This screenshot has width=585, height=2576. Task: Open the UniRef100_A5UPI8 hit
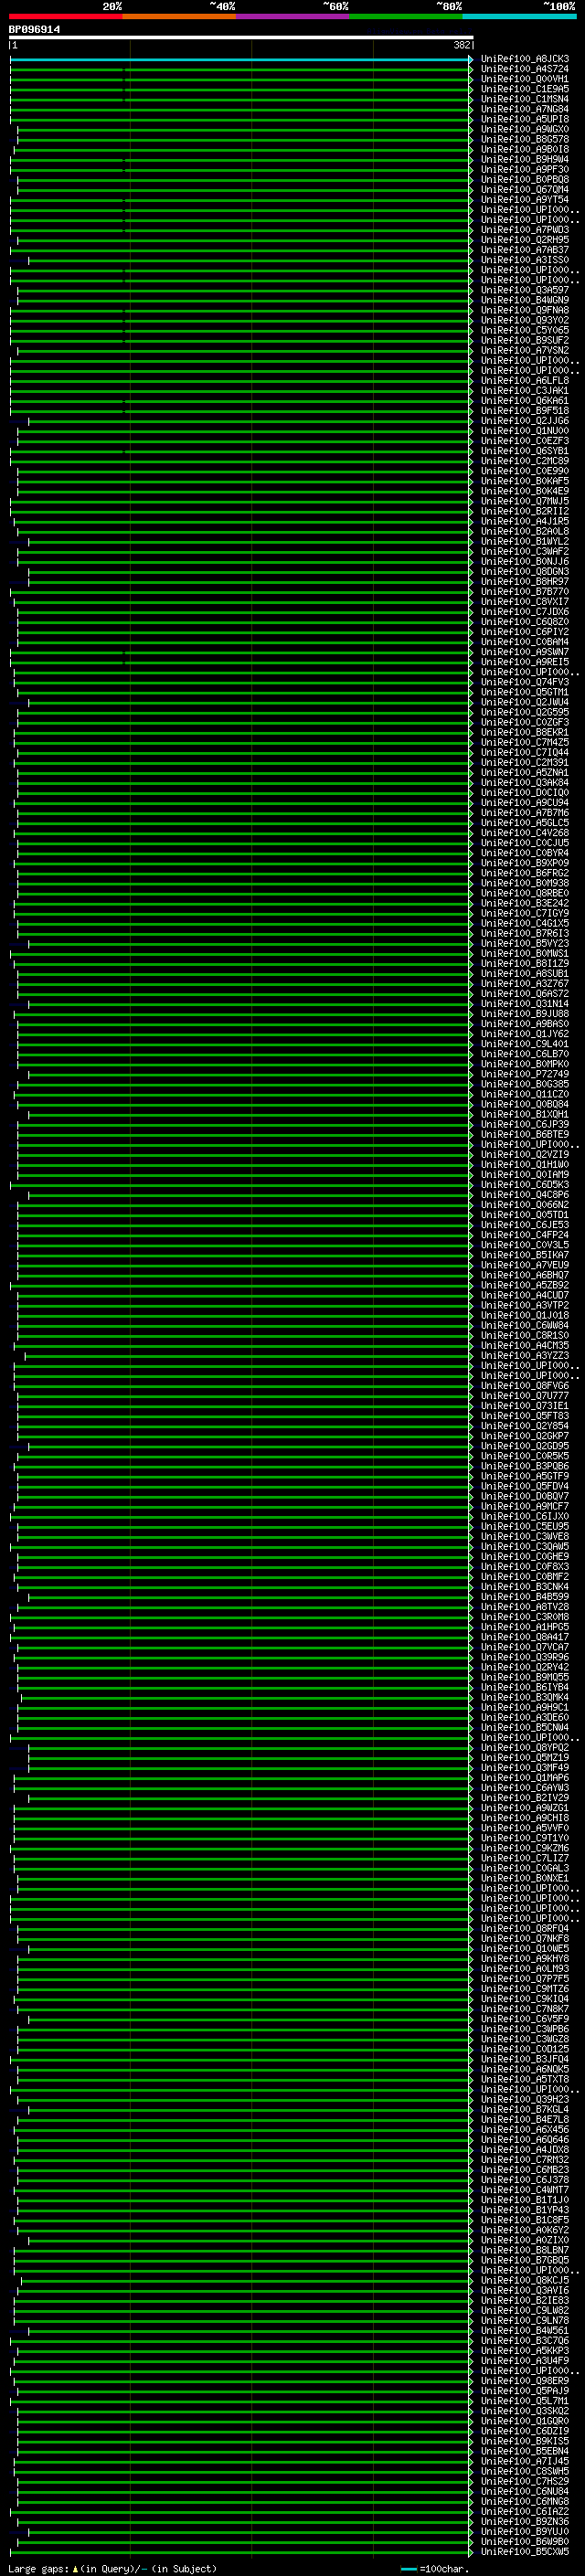point(525,119)
